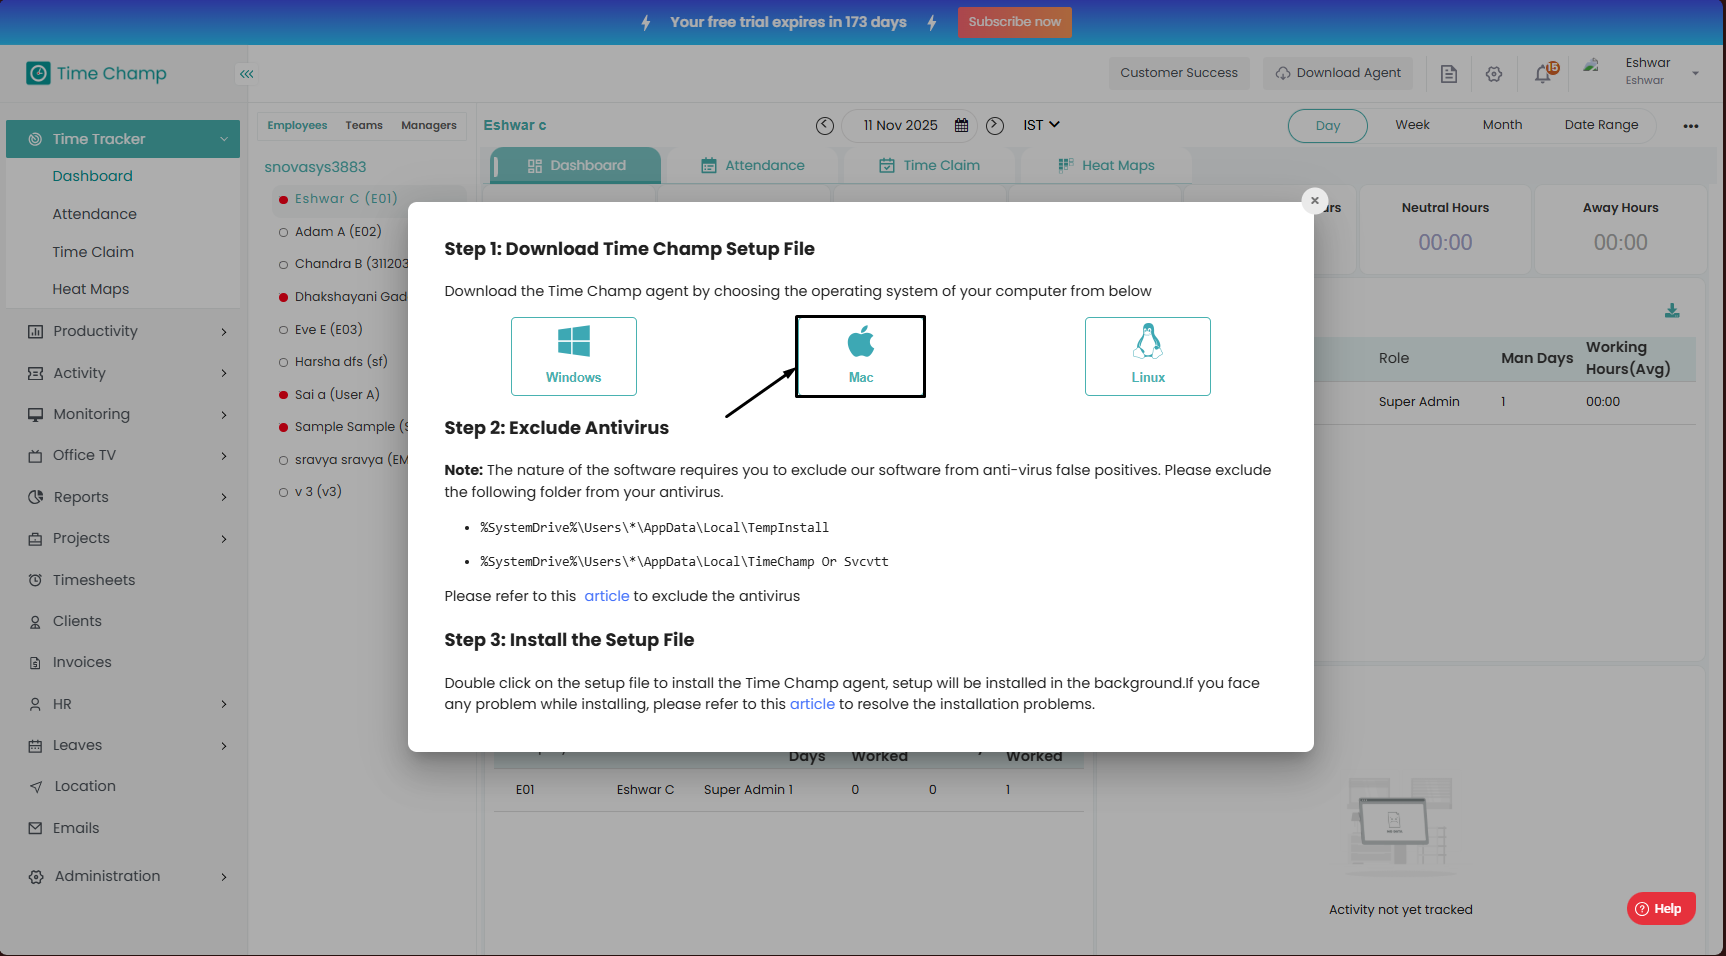Open the installation problems article link
This screenshot has width=1726, height=956.
coord(812,704)
